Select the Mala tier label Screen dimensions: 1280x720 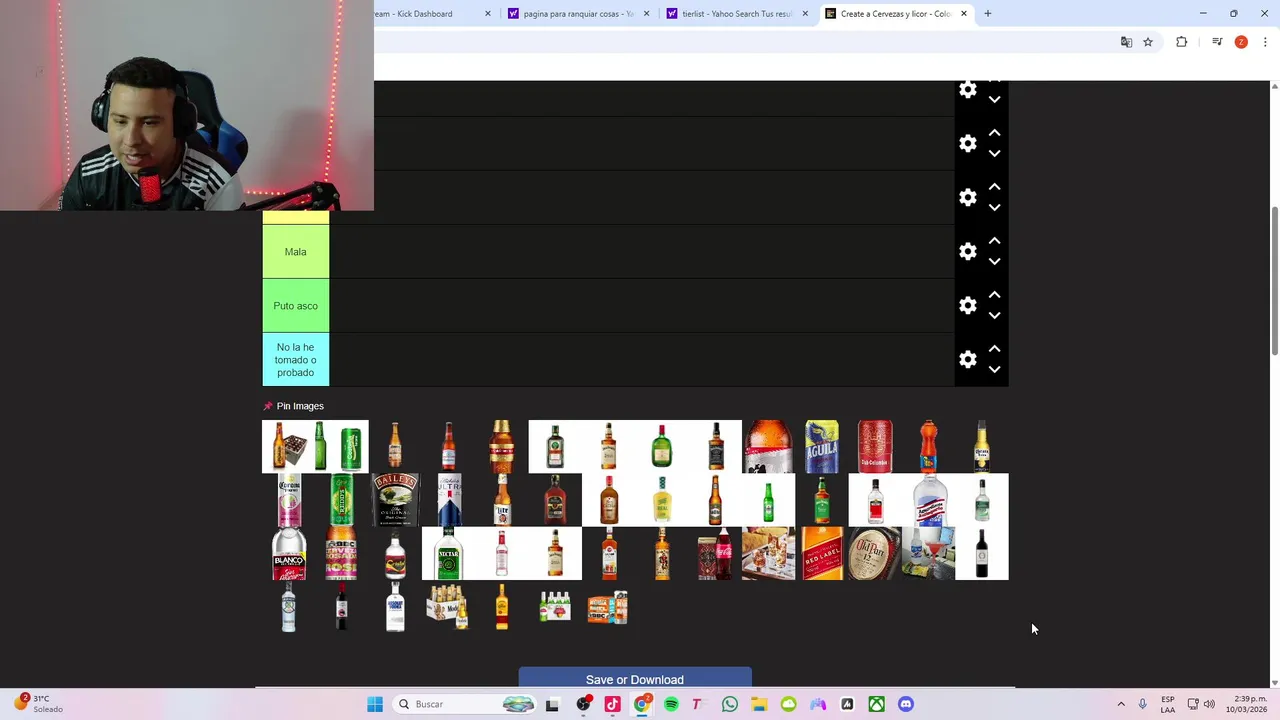tap(295, 252)
